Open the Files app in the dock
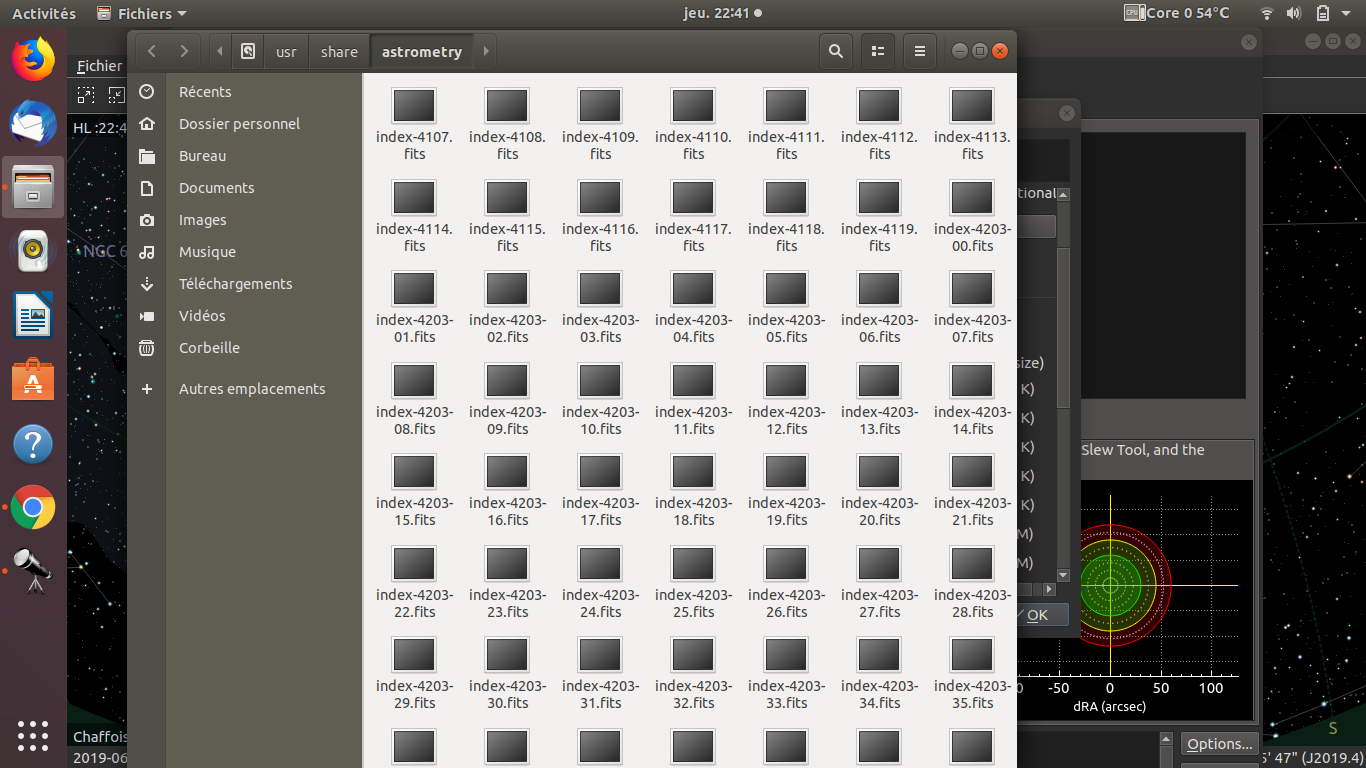This screenshot has height=768, width=1366. point(33,187)
